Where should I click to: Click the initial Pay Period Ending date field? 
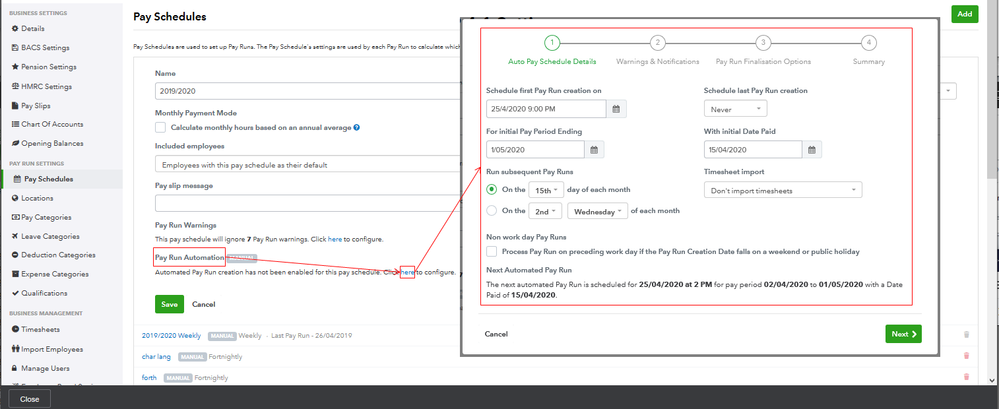tap(535, 150)
